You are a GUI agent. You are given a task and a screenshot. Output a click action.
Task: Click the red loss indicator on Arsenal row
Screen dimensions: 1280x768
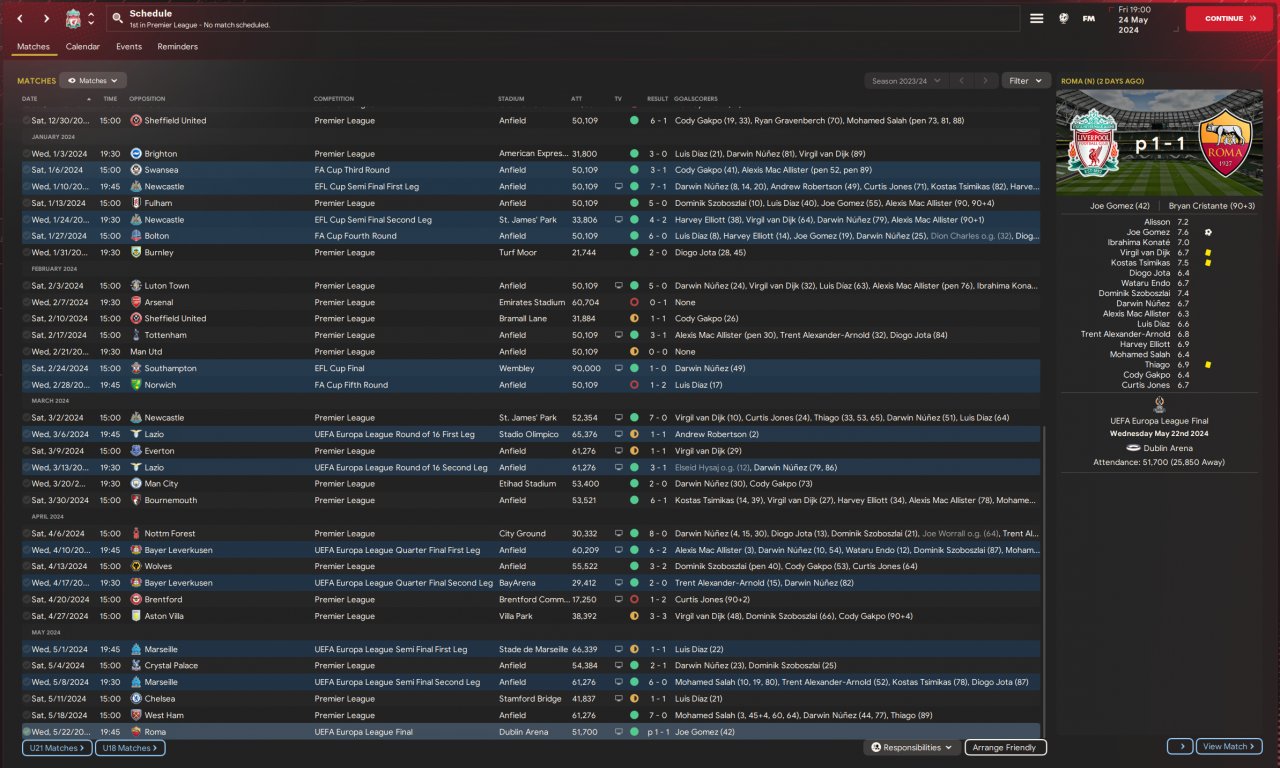pos(634,302)
